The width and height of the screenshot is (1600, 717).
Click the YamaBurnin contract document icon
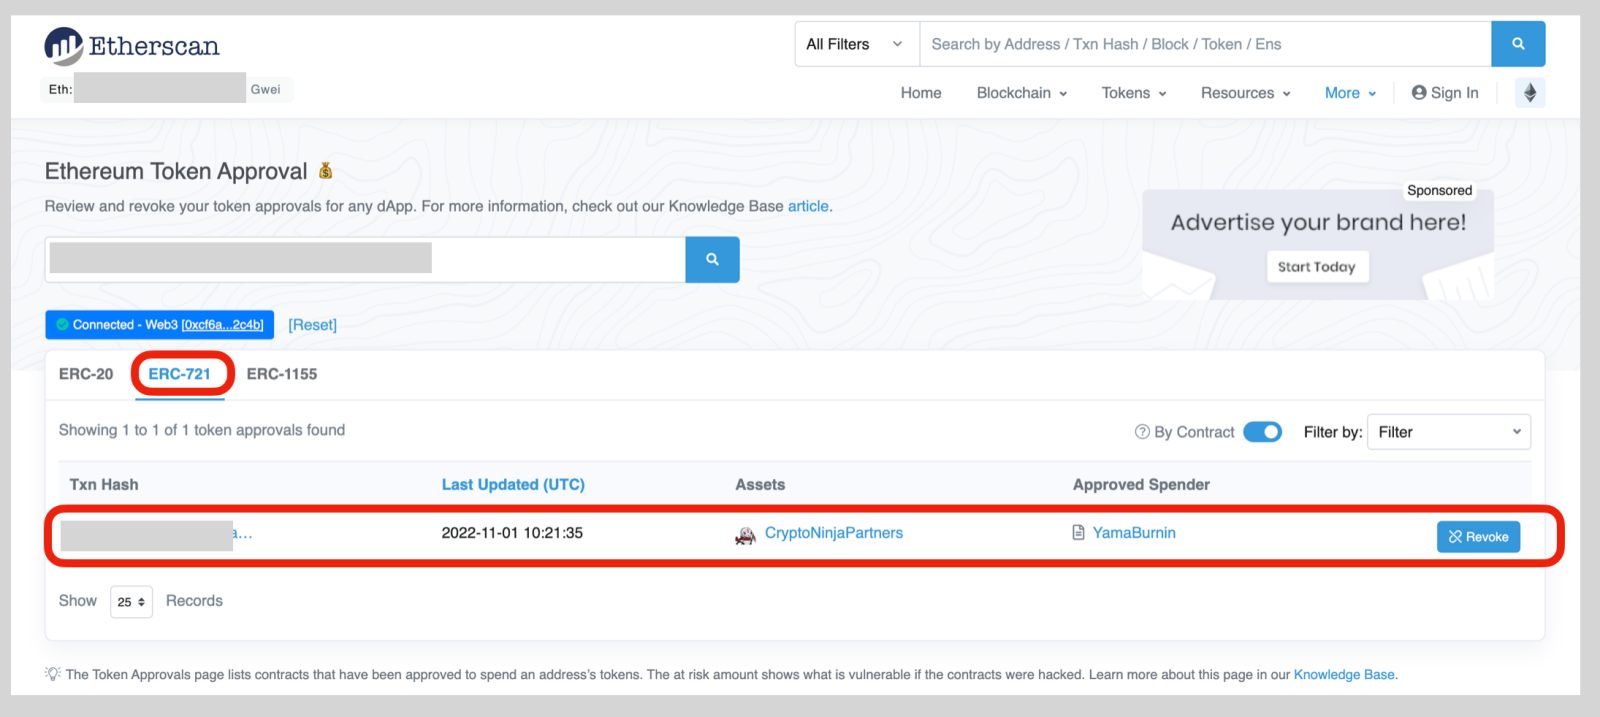click(x=1078, y=533)
